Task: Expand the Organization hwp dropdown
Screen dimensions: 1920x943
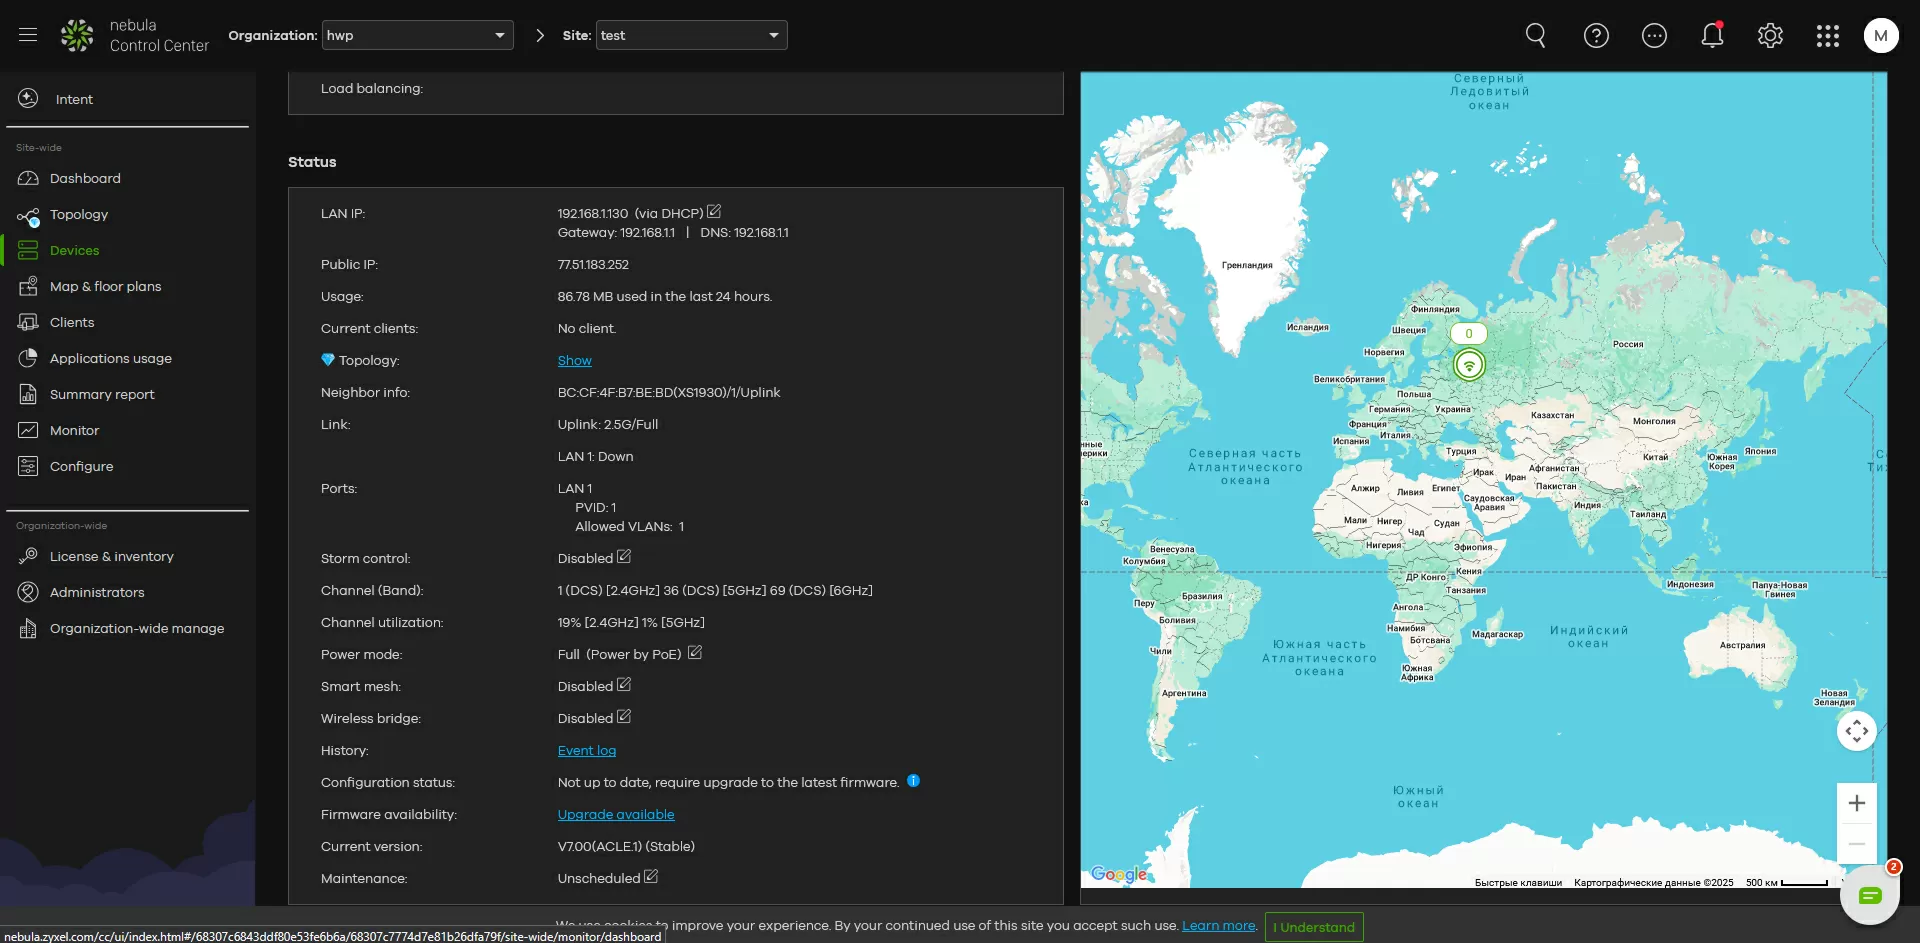Action: (417, 35)
